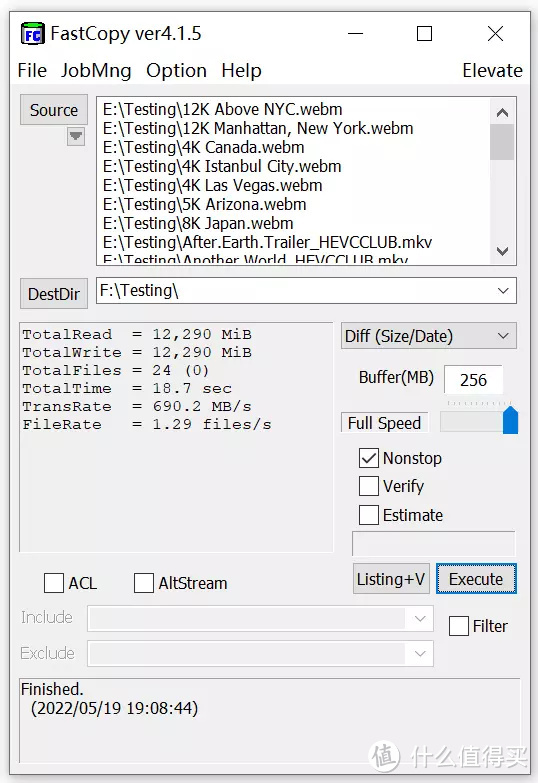Open the Diff (Size/Date) mode dropdown
Viewport: 538px width, 783px height.
[503, 336]
